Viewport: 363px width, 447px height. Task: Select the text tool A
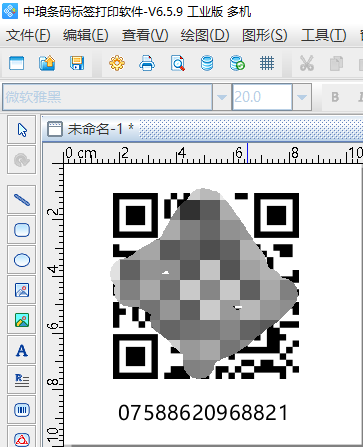[22, 350]
